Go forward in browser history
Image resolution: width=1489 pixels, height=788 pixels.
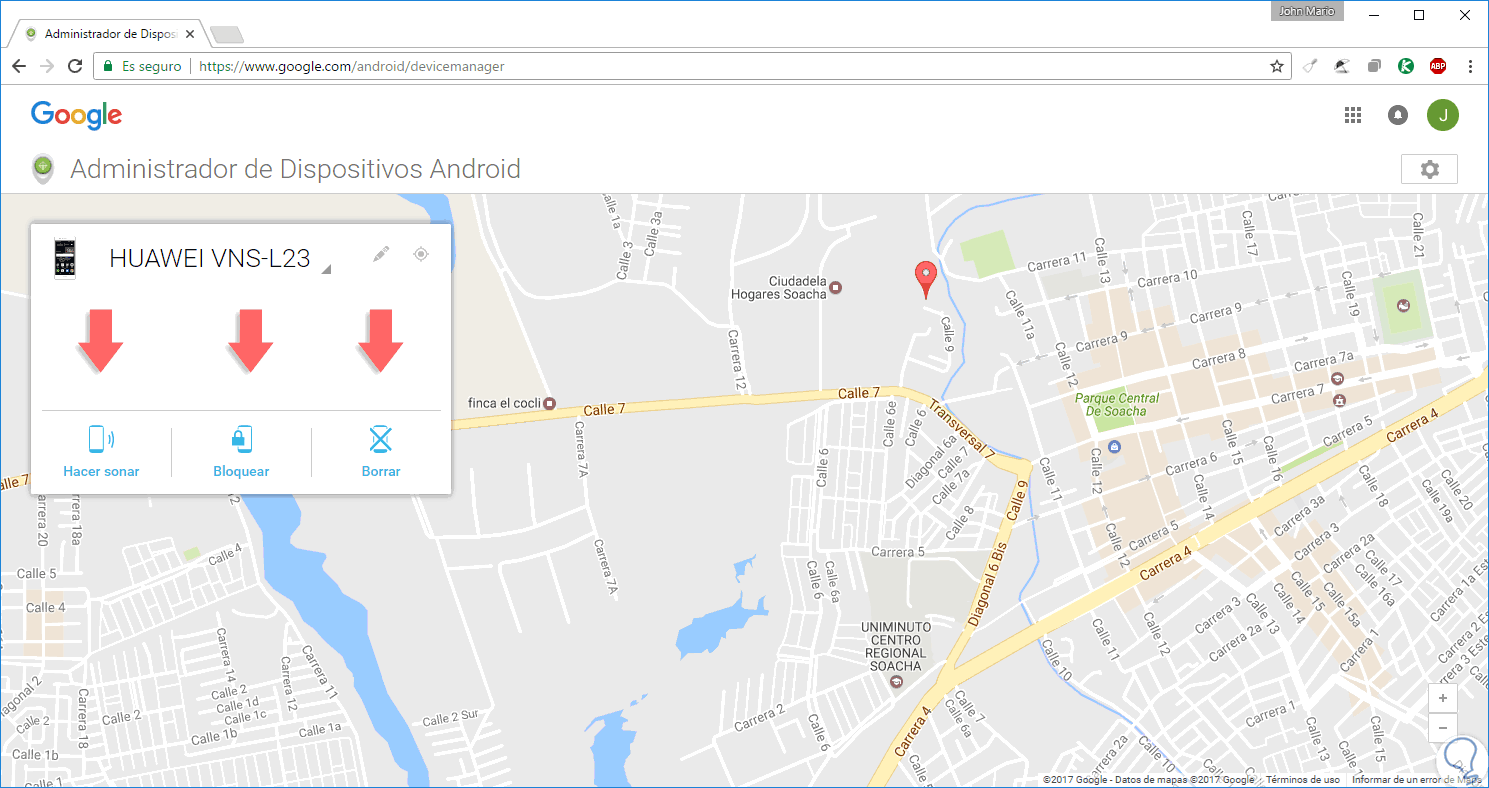46,66
